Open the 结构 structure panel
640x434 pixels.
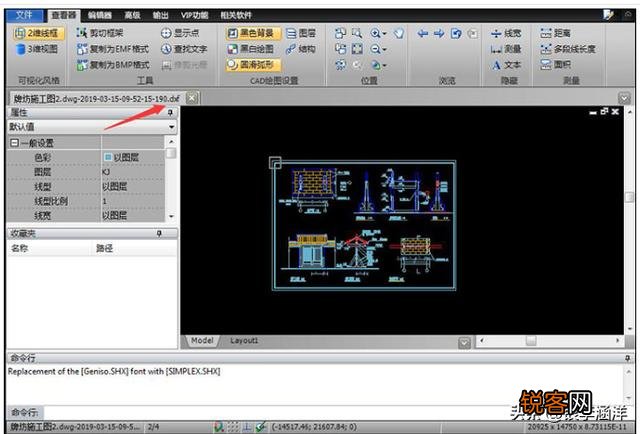pos(301,49)
